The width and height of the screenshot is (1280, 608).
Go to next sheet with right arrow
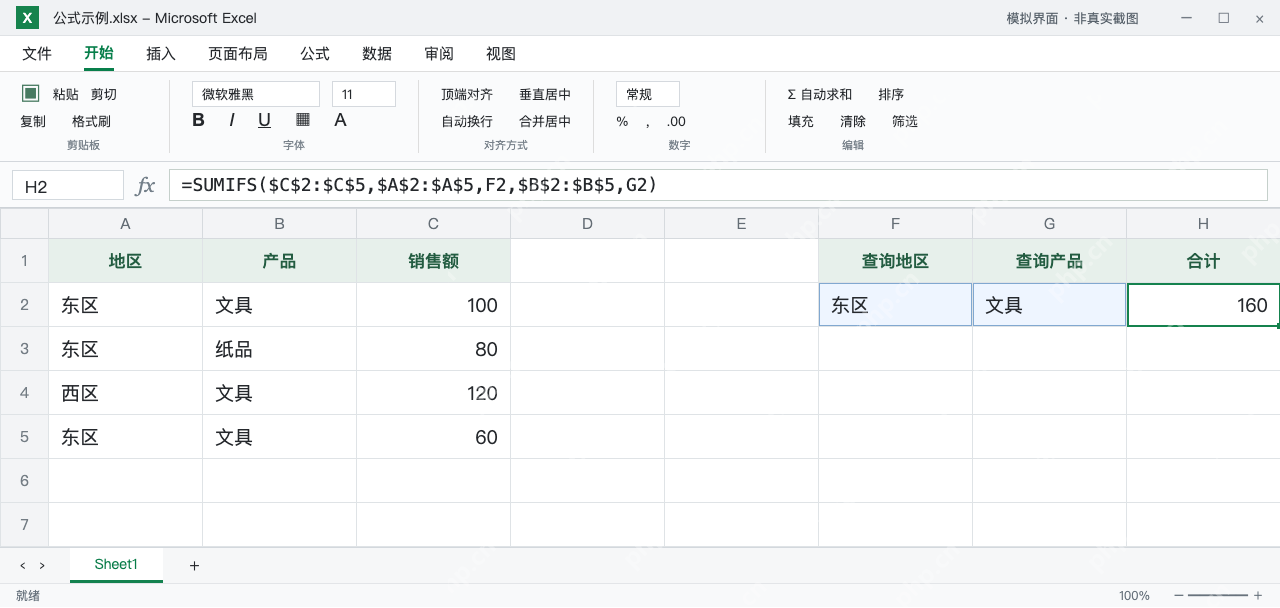tap(42, 566)
